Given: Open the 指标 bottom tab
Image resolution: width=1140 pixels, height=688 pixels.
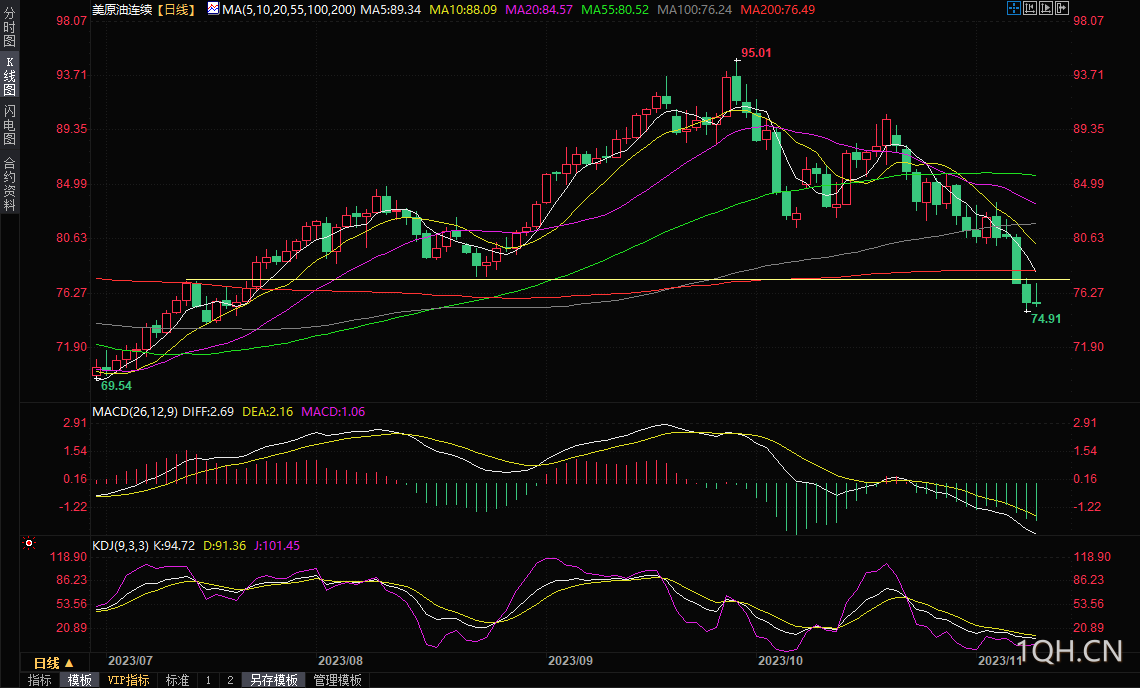Looking at the screenshot, I should point(40,680).
